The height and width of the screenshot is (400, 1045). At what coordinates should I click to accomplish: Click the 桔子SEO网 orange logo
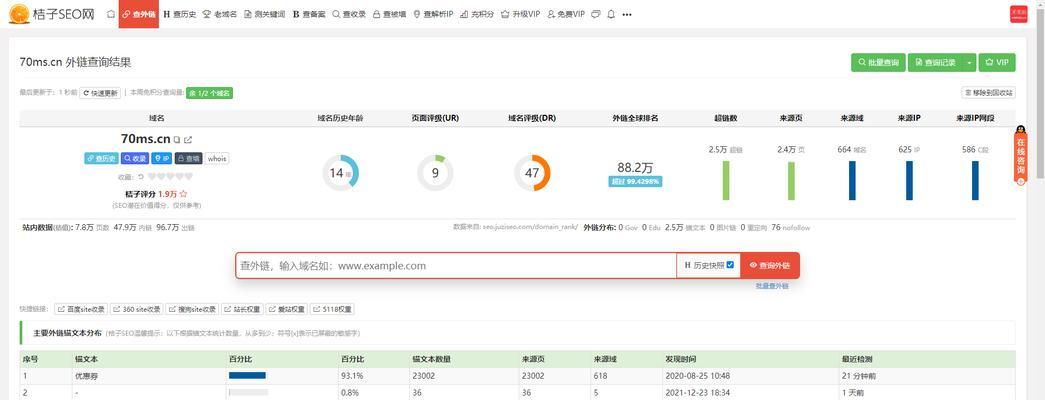(19, 13)
